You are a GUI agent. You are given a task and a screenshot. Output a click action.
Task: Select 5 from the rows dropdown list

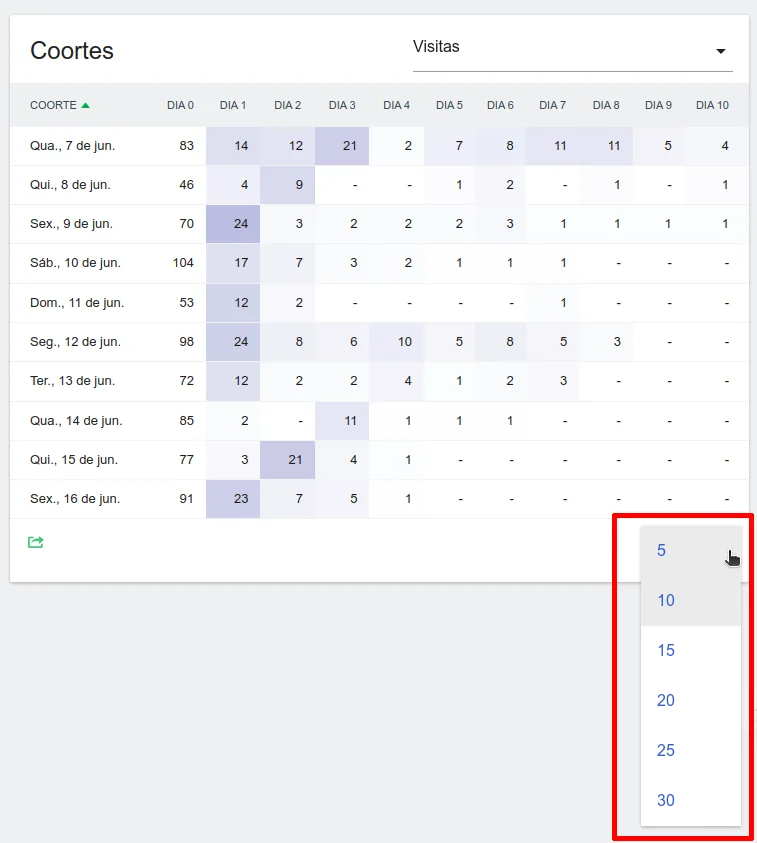point(662,550)
